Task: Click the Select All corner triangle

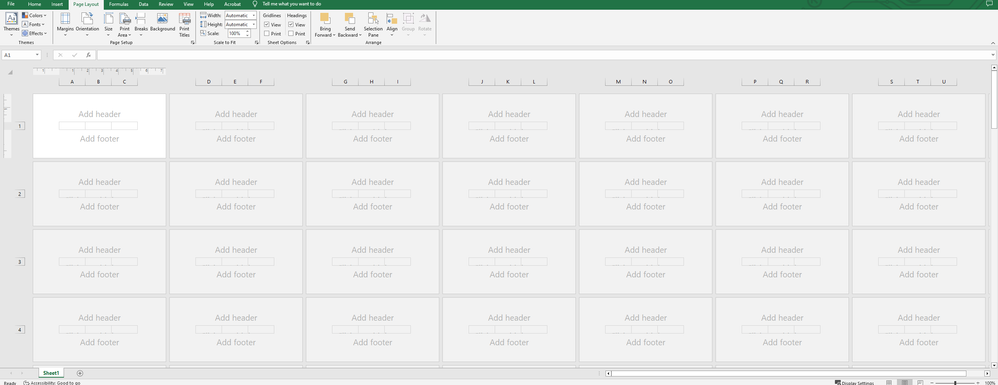Action: point(10,73)
